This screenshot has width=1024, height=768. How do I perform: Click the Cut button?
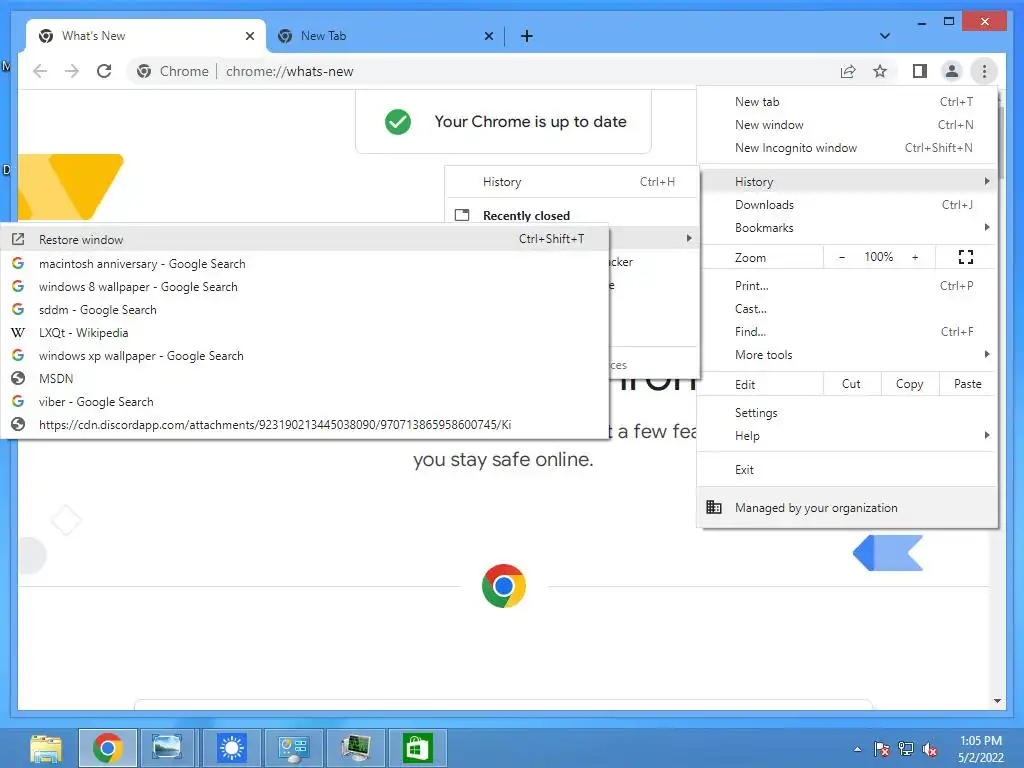[x=852, y=384]
